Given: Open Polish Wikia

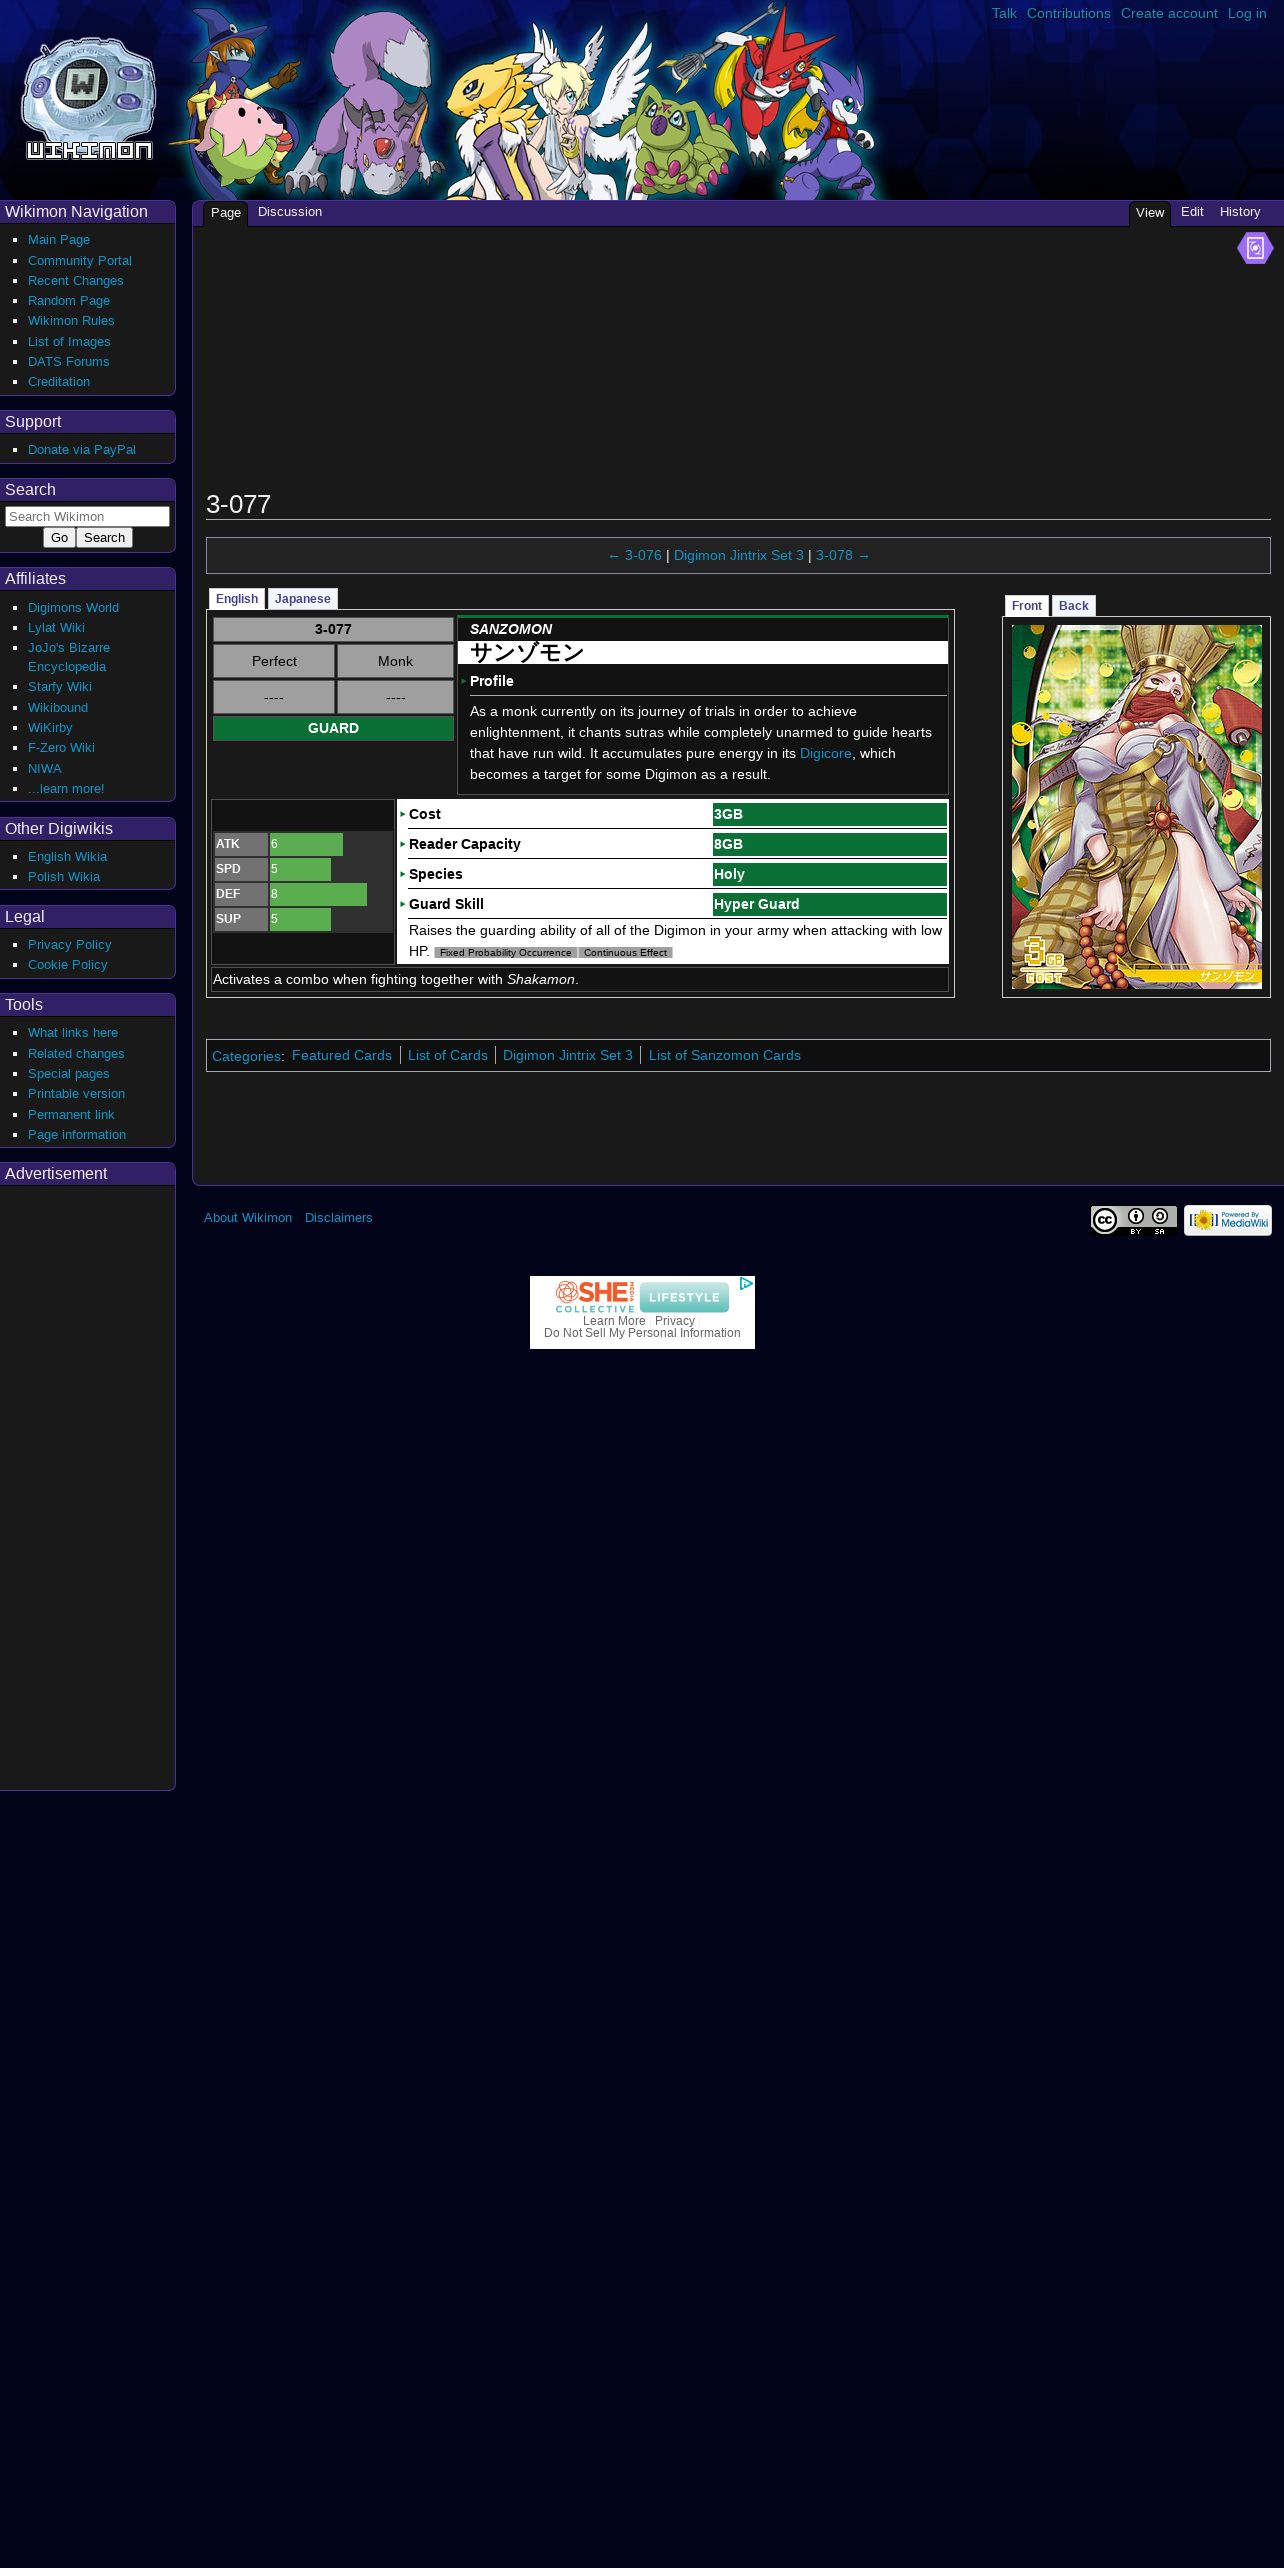Looking at the screenshot, I should [x=64, y=877].
